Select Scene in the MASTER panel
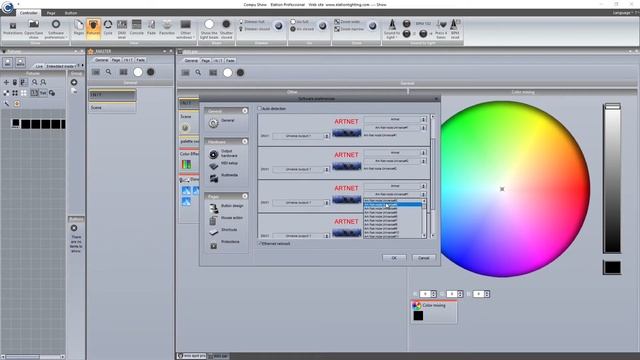 point(112,108)
